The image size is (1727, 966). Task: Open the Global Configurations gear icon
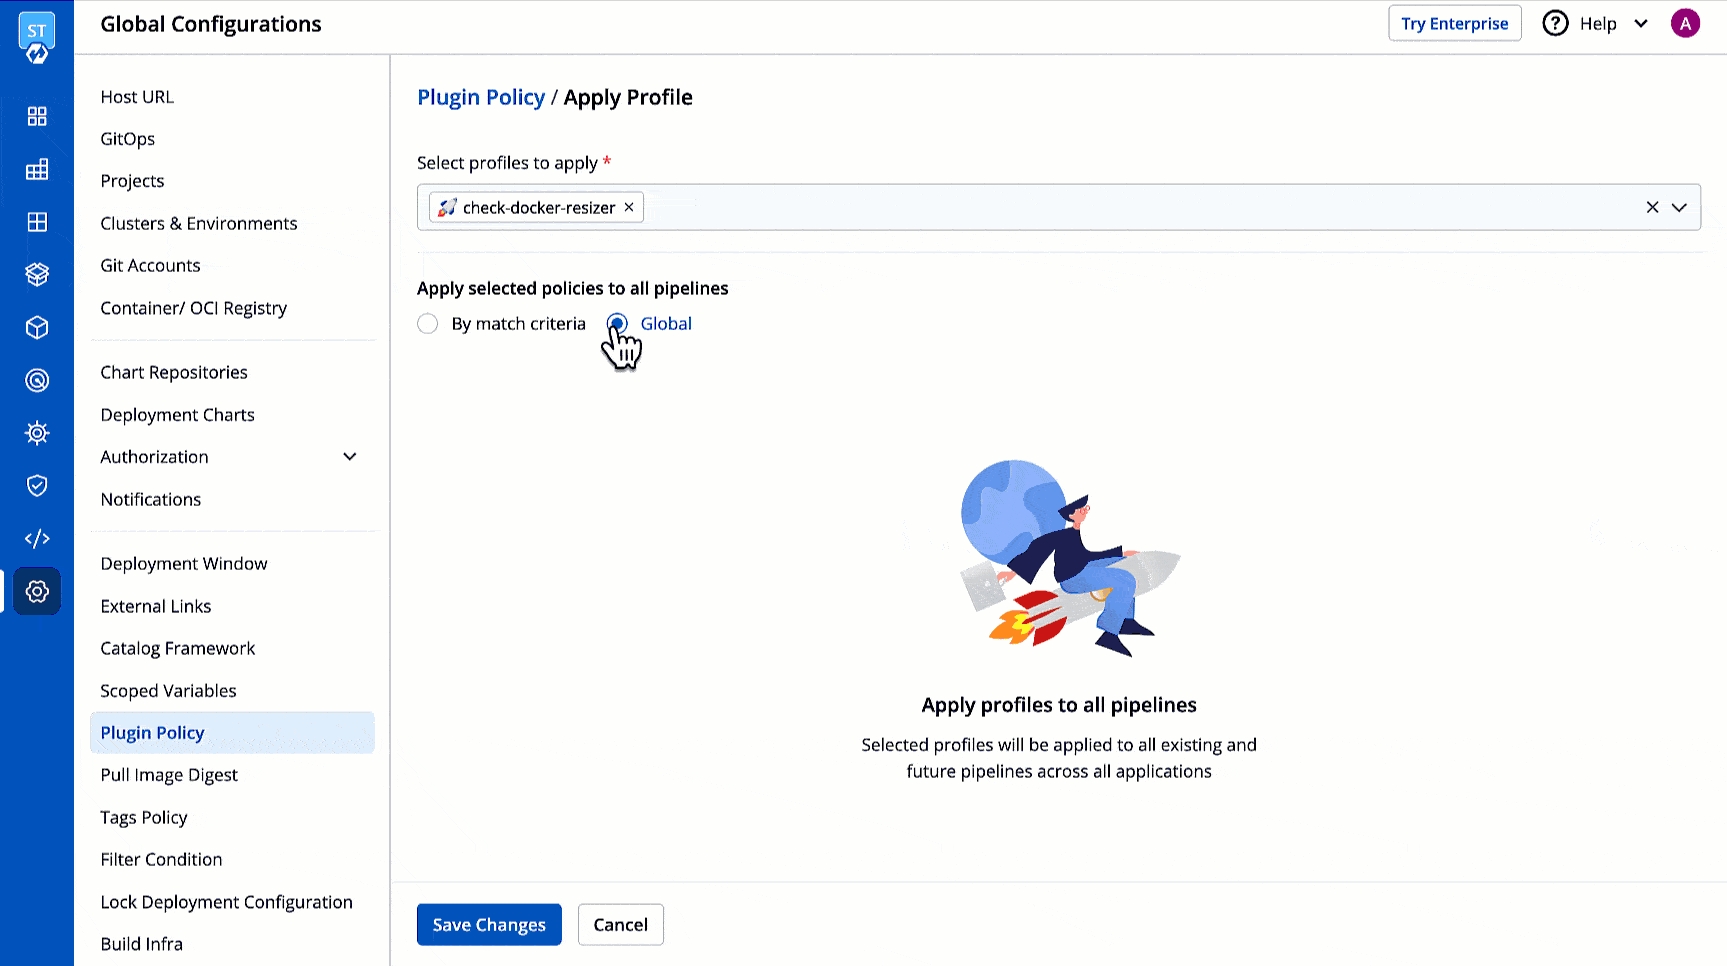coord(37,591)
